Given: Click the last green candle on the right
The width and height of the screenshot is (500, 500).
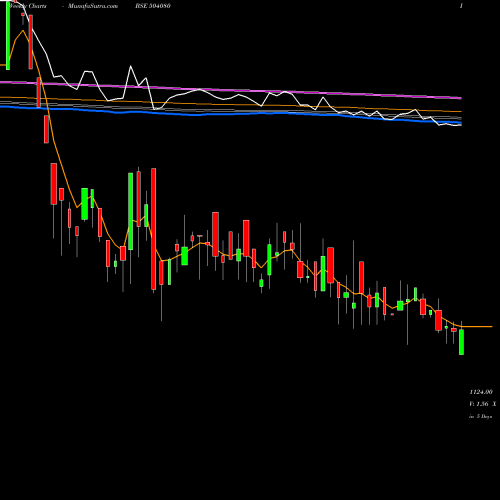Looking at the screenshot, I should pos(461,342).
